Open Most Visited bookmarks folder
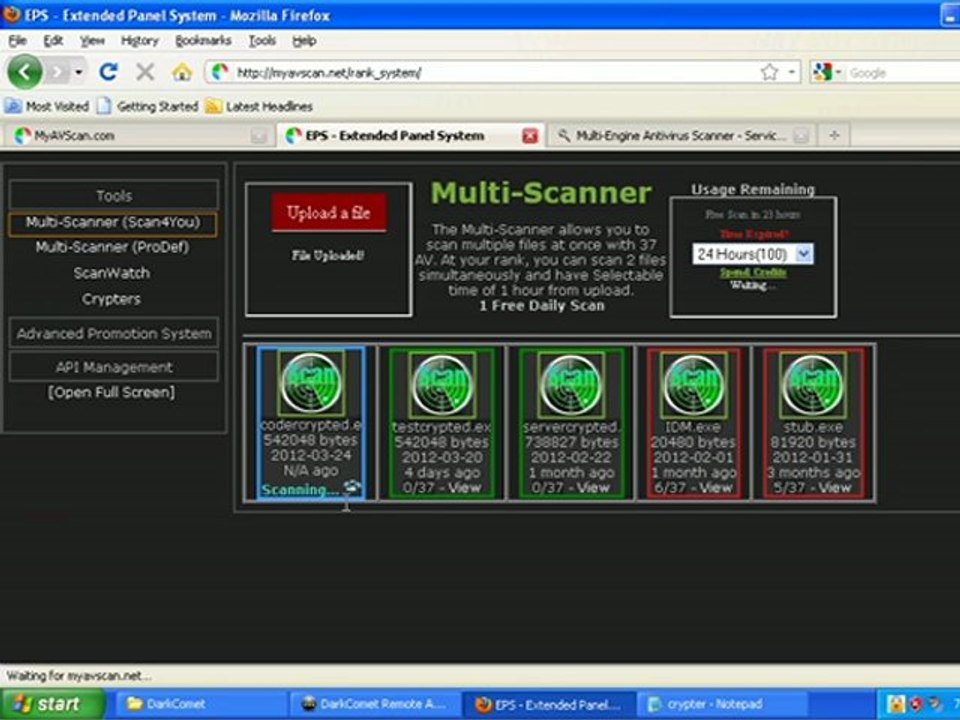The height and width of the screenshot is (720, 960). tap(48, 107)
